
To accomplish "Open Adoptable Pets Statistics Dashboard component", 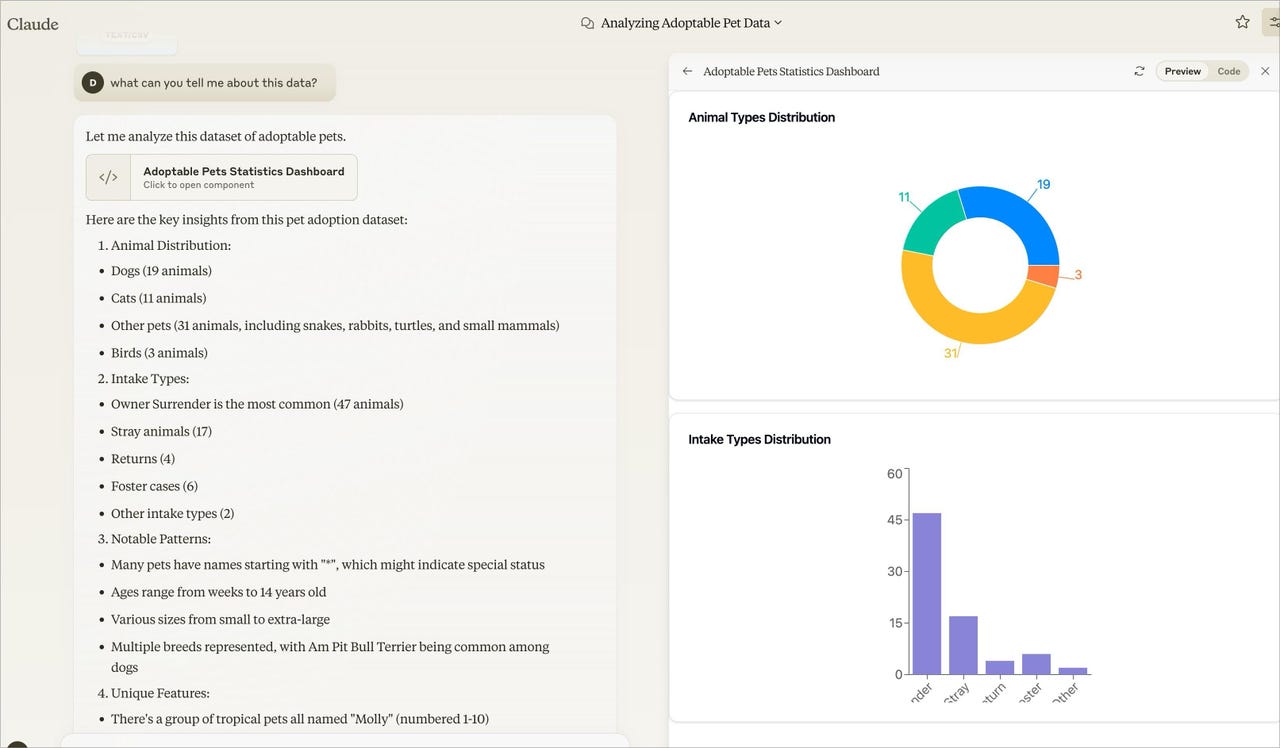I will click(221, 177).
